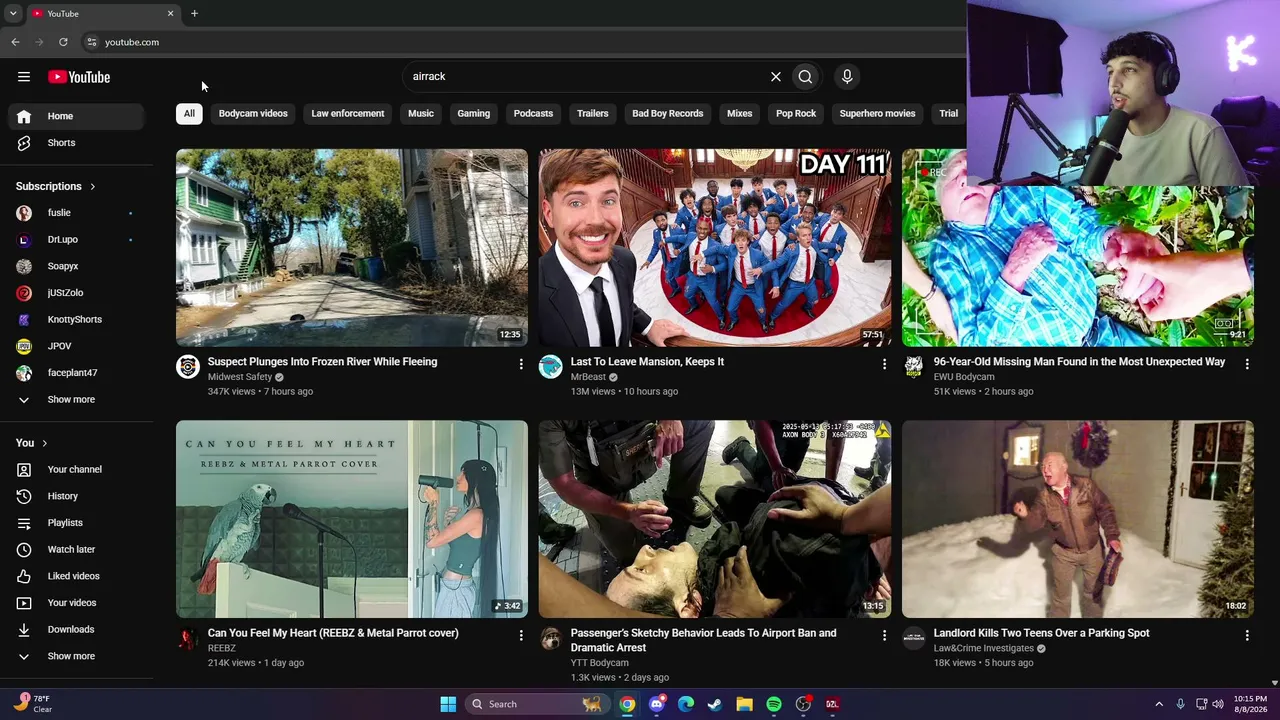Open Liked videos in the sidebar

pyautogui.click(x=77, y=576)
